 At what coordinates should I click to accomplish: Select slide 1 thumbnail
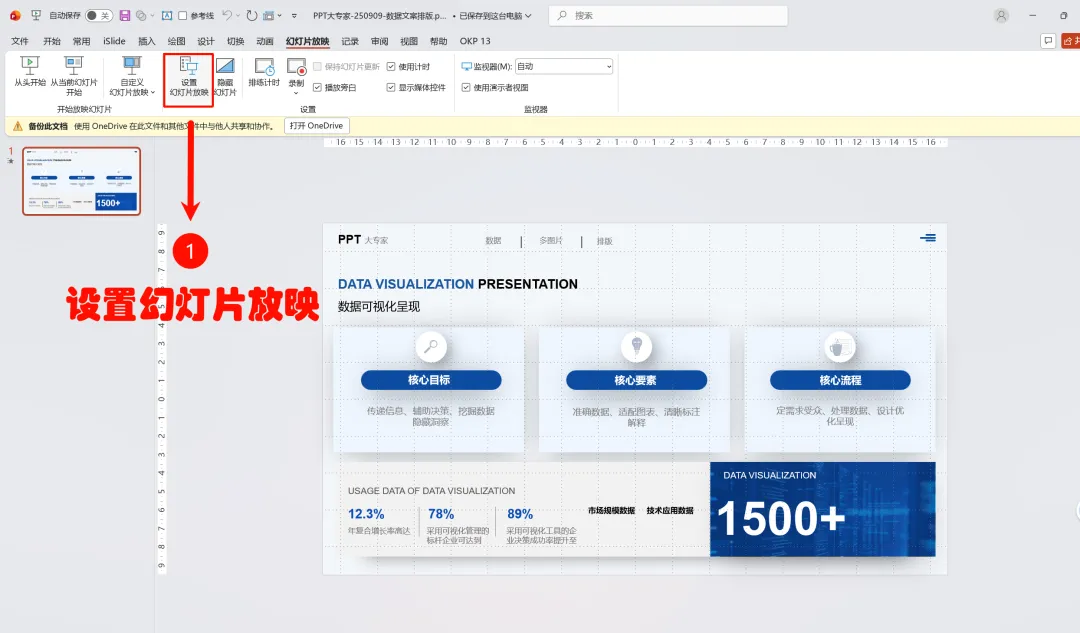click(81, 181)
